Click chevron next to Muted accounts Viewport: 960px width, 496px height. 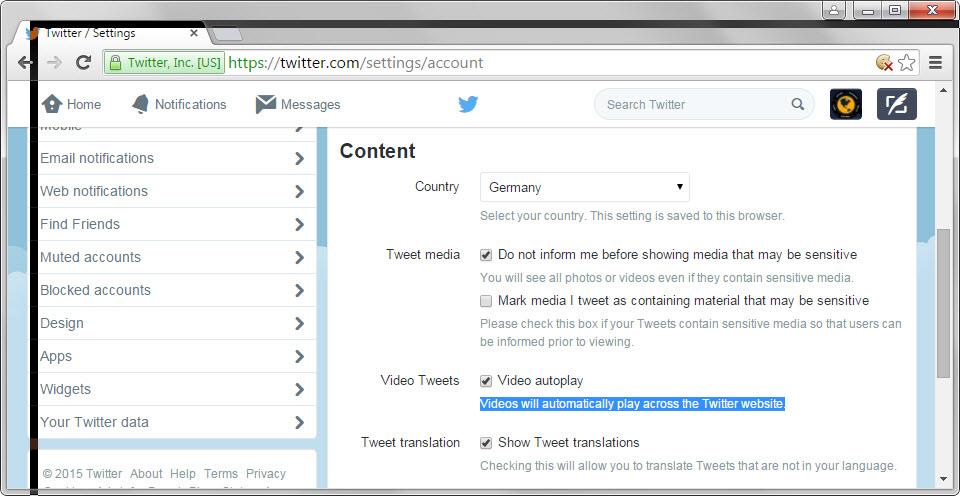299,258
